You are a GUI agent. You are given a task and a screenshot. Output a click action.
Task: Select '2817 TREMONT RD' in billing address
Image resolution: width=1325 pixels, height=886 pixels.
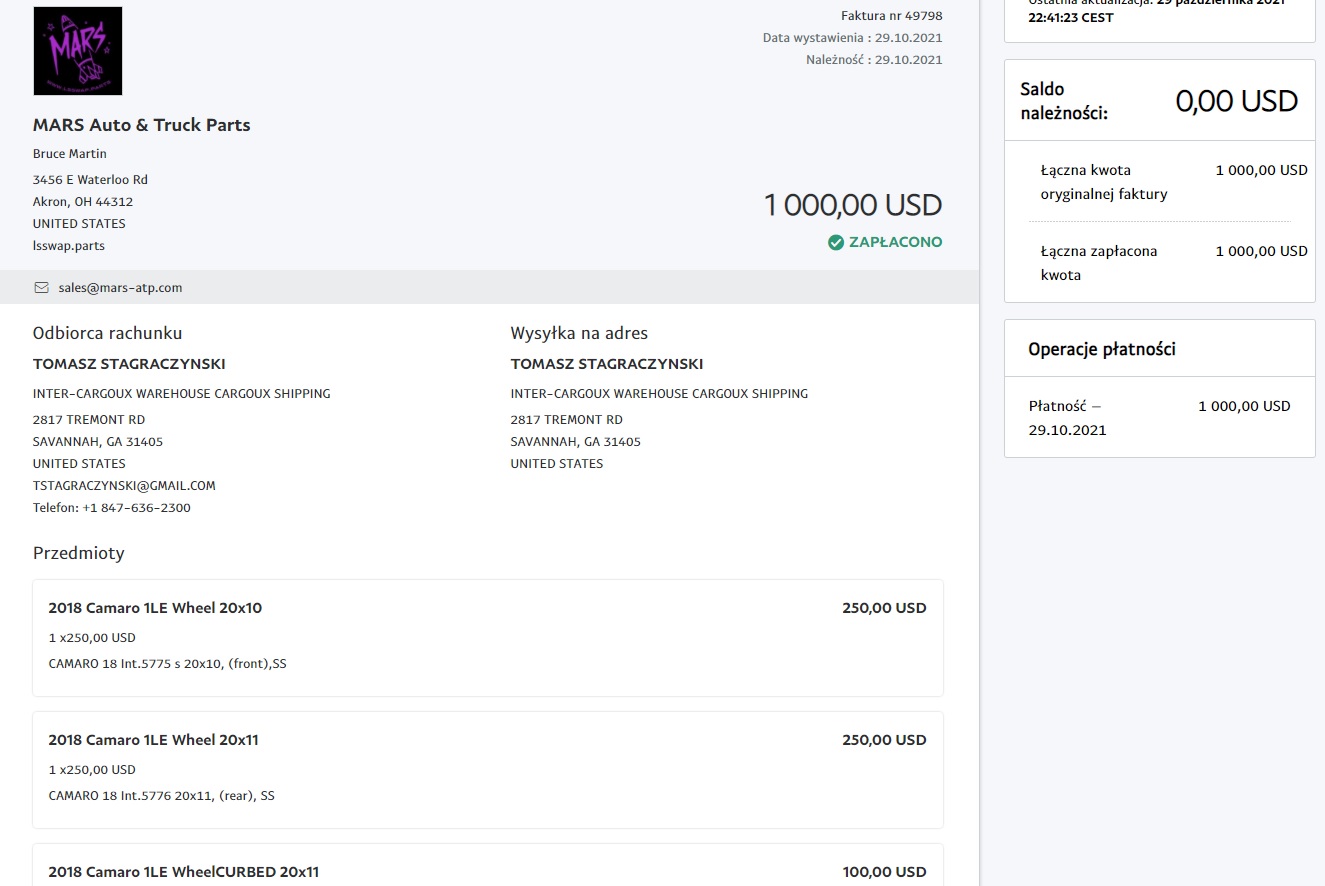tap(89, 420)
